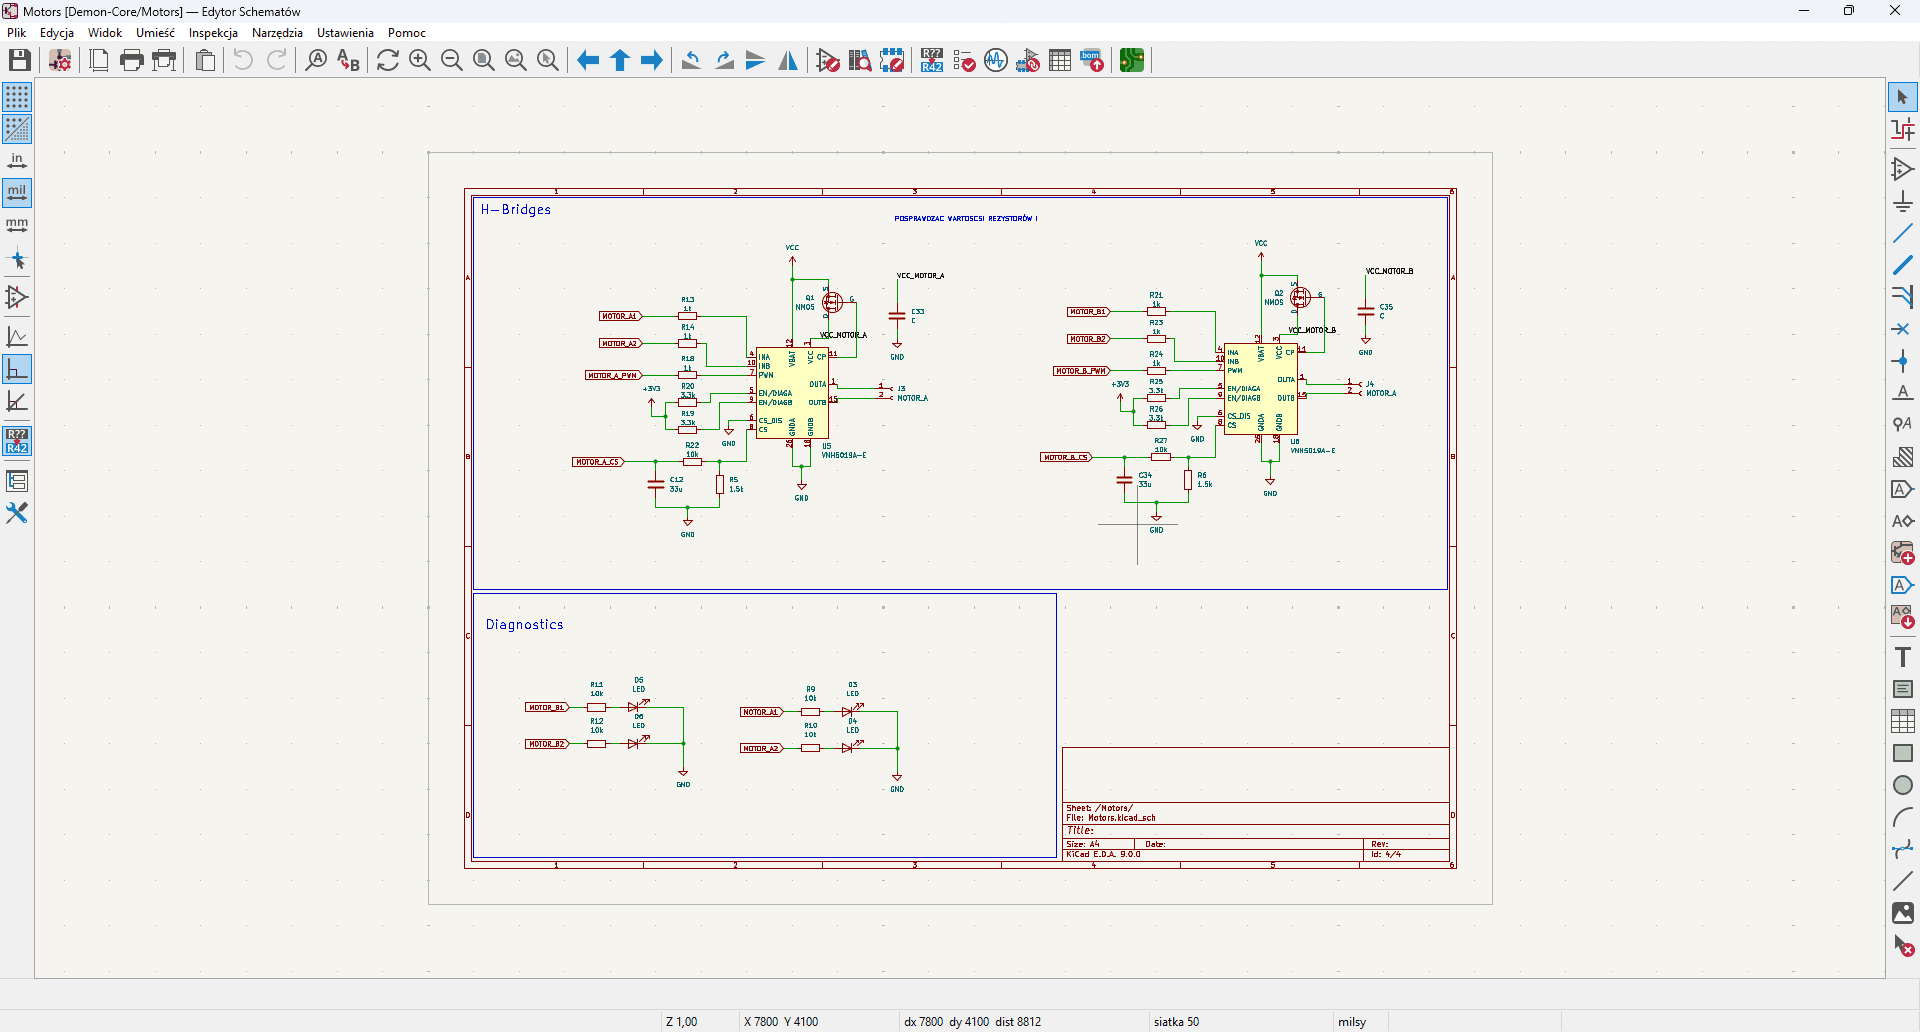Image resolution: width=1920 pixels, height=1032 pixels.
Task: Save the schematic with the floppy disk icon
Action: pyautogui.click(x=20, y=61)
